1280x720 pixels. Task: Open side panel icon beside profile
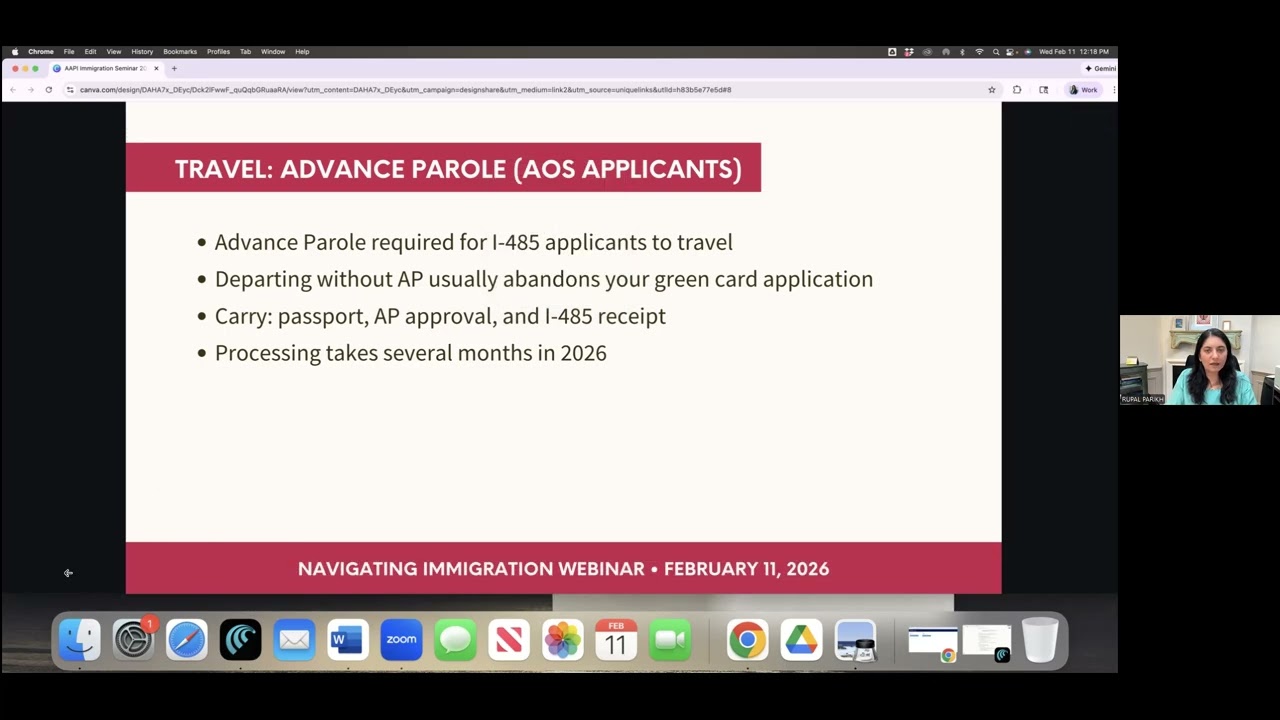click(x=1044, y=90)
